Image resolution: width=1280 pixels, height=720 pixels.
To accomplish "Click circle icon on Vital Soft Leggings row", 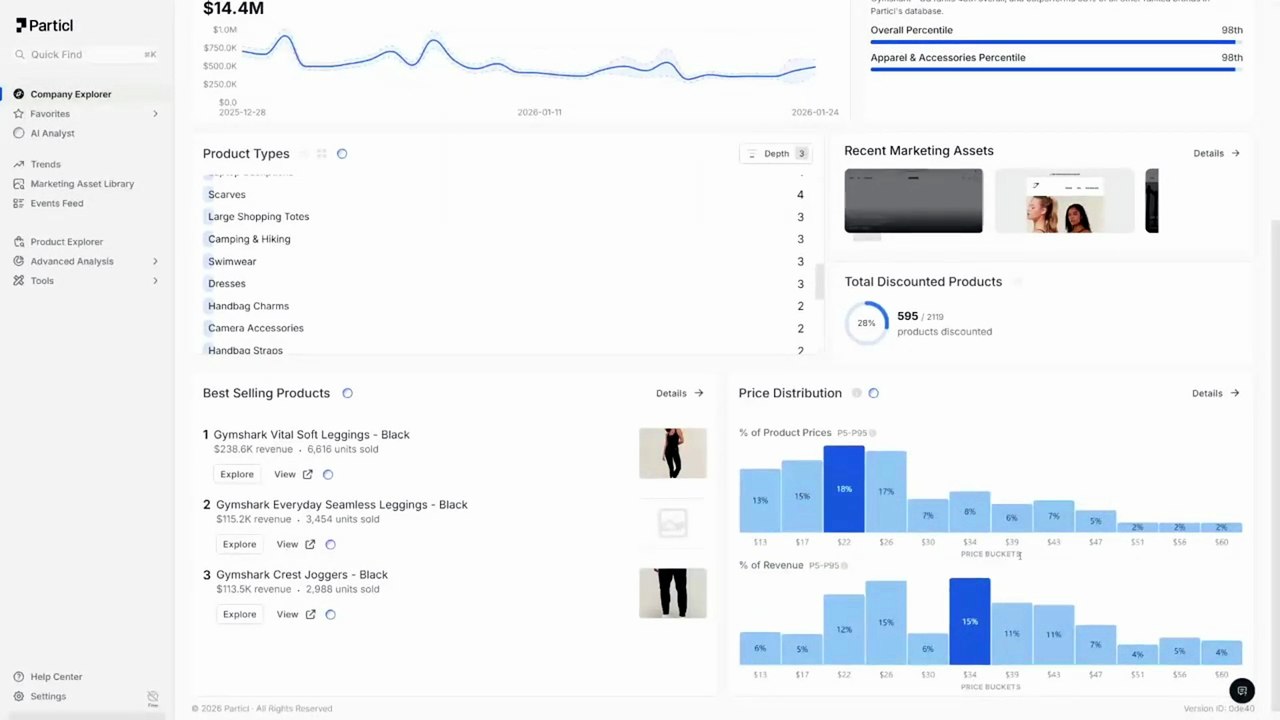I will click(328, 474).
